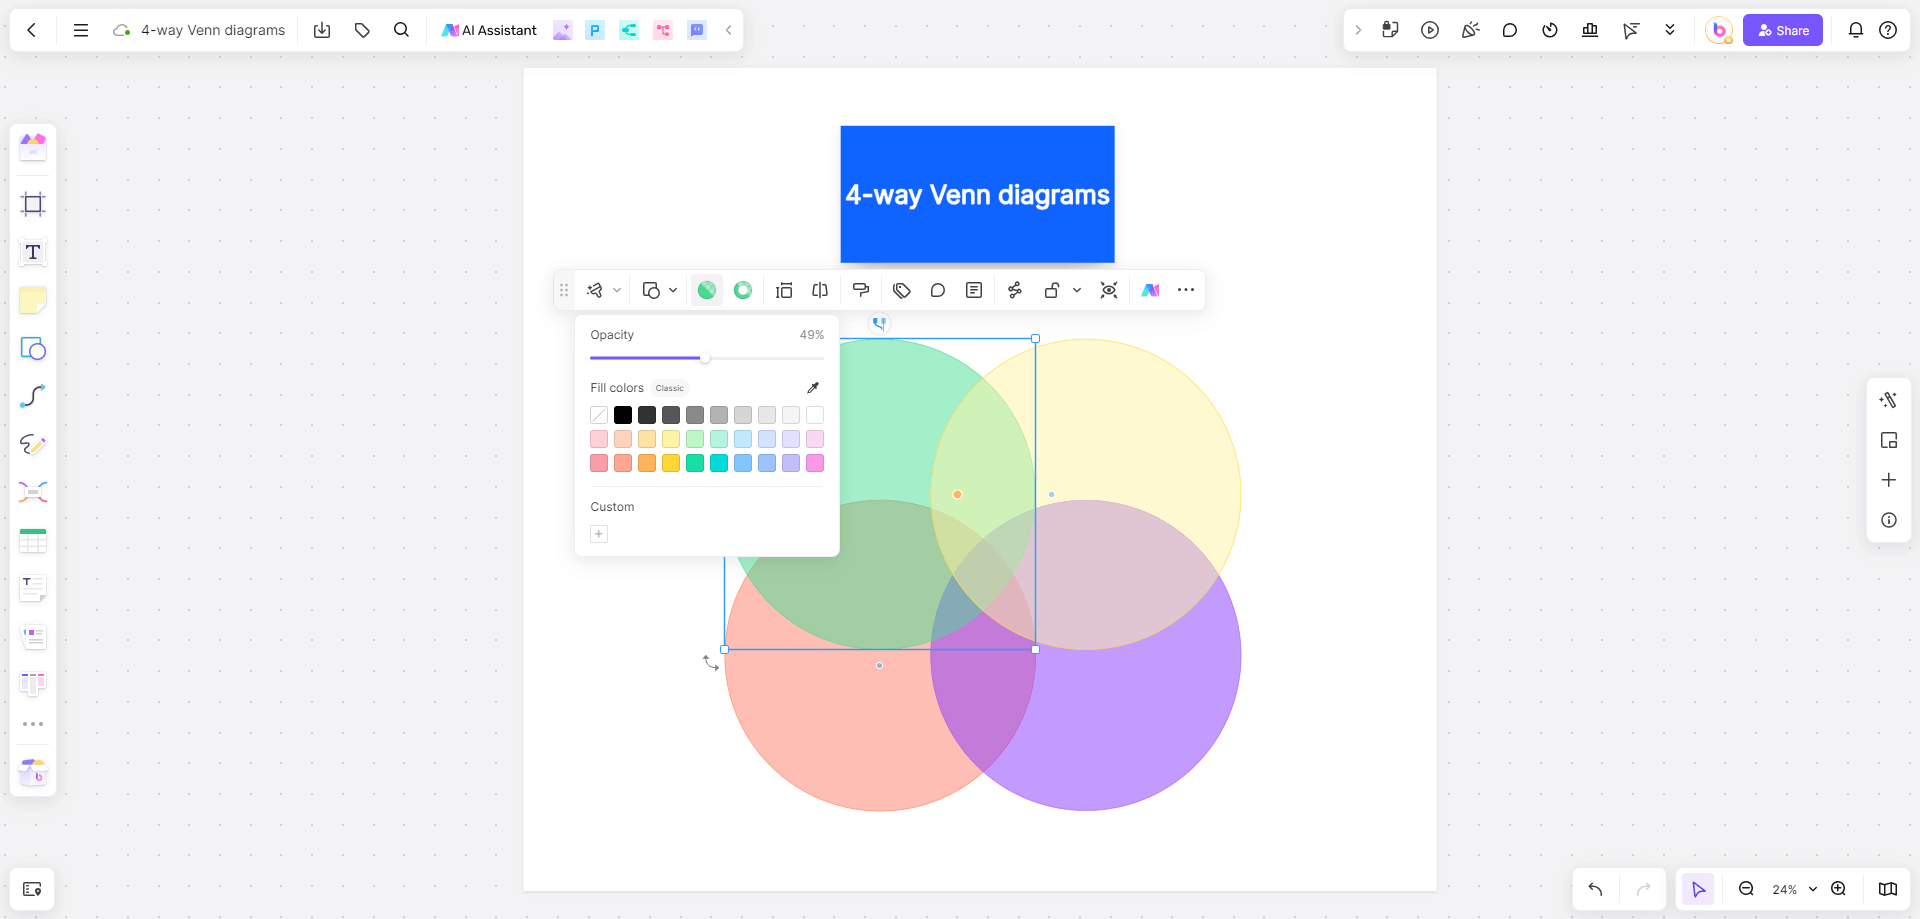Open more options in floating toolbar
The image size is (1920, 919).
(1186, 290)
